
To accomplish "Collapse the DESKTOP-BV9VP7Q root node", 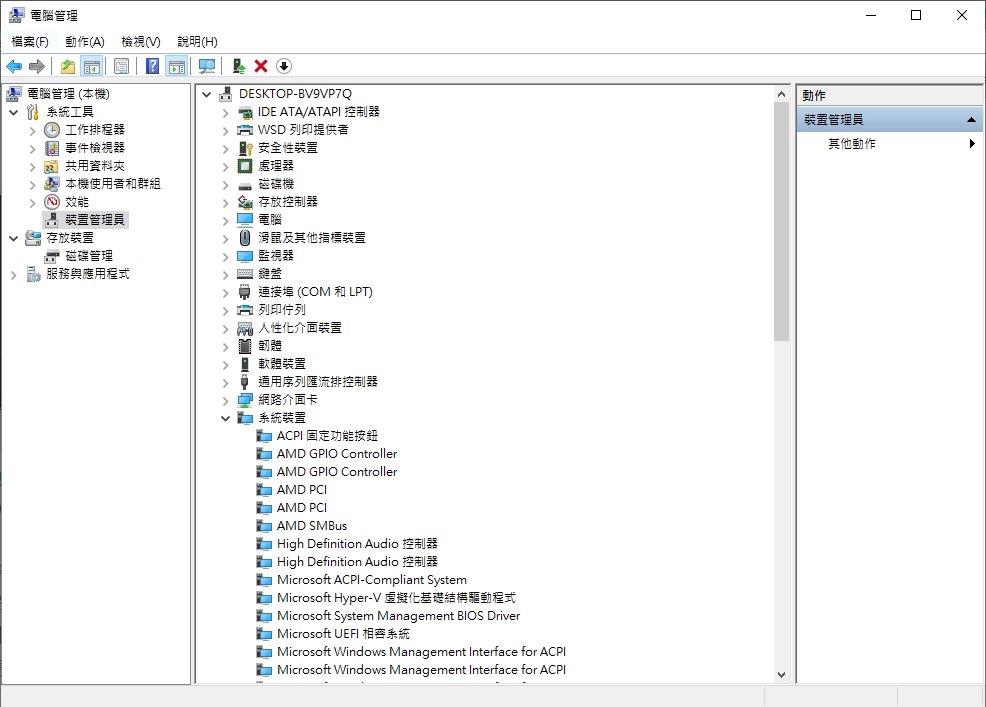I will (x=206, y=94).
